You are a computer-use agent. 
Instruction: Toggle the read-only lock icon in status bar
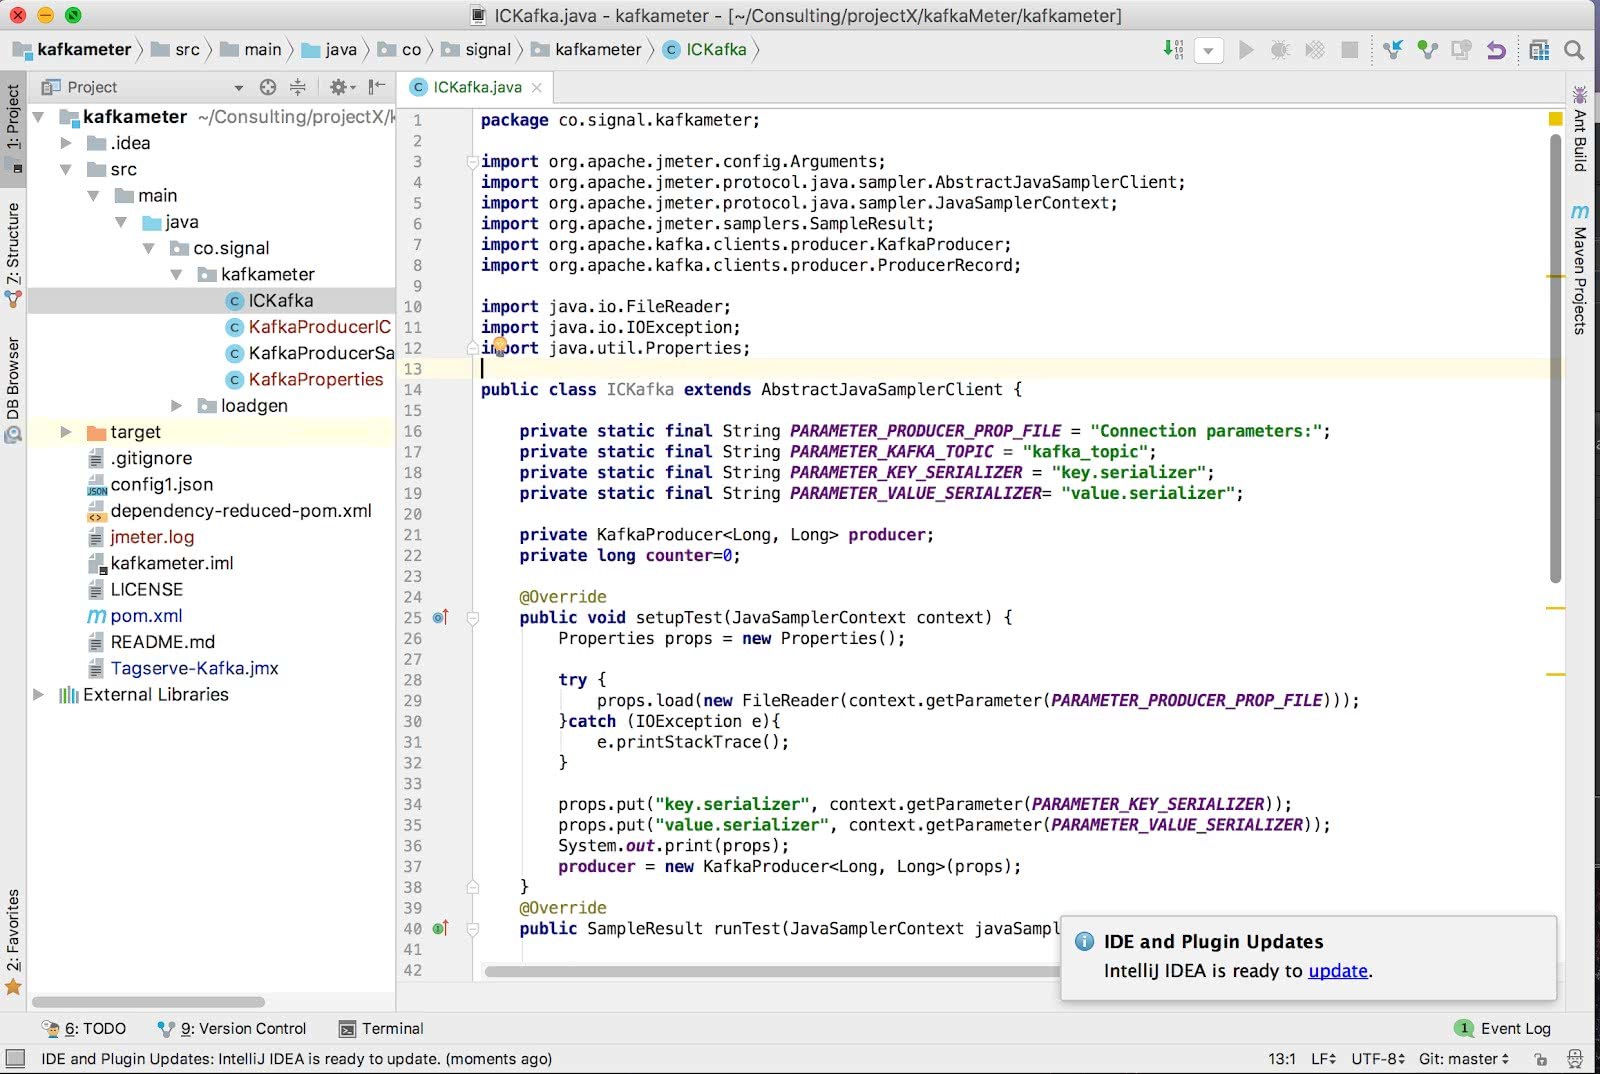(1540, 1058)
